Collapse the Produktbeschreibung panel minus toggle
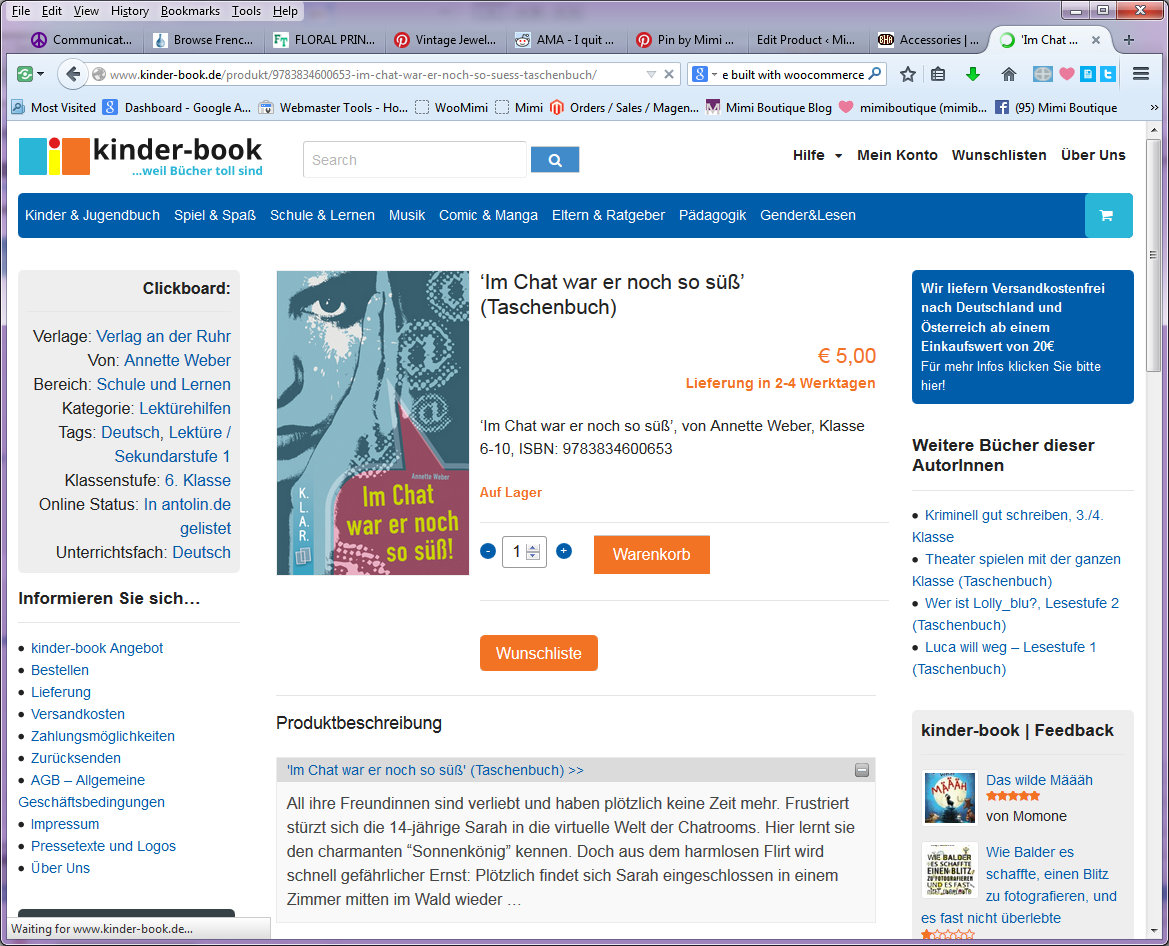The image size is (1169, 946). click(x=862, y=770)
